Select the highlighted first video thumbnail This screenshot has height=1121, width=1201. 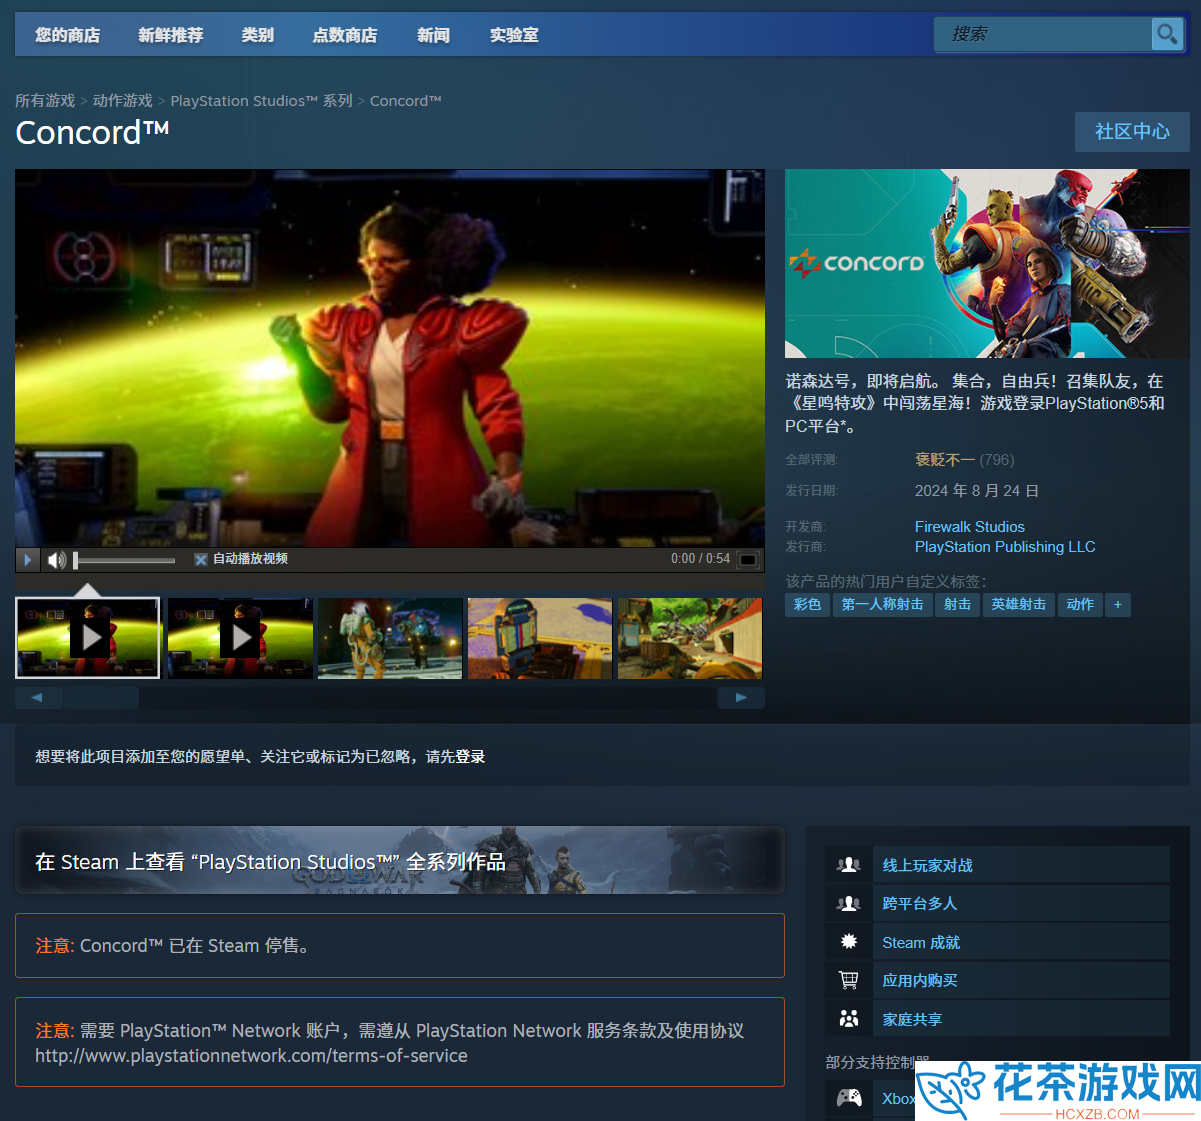pyautogui.click(x=88, y=638)
